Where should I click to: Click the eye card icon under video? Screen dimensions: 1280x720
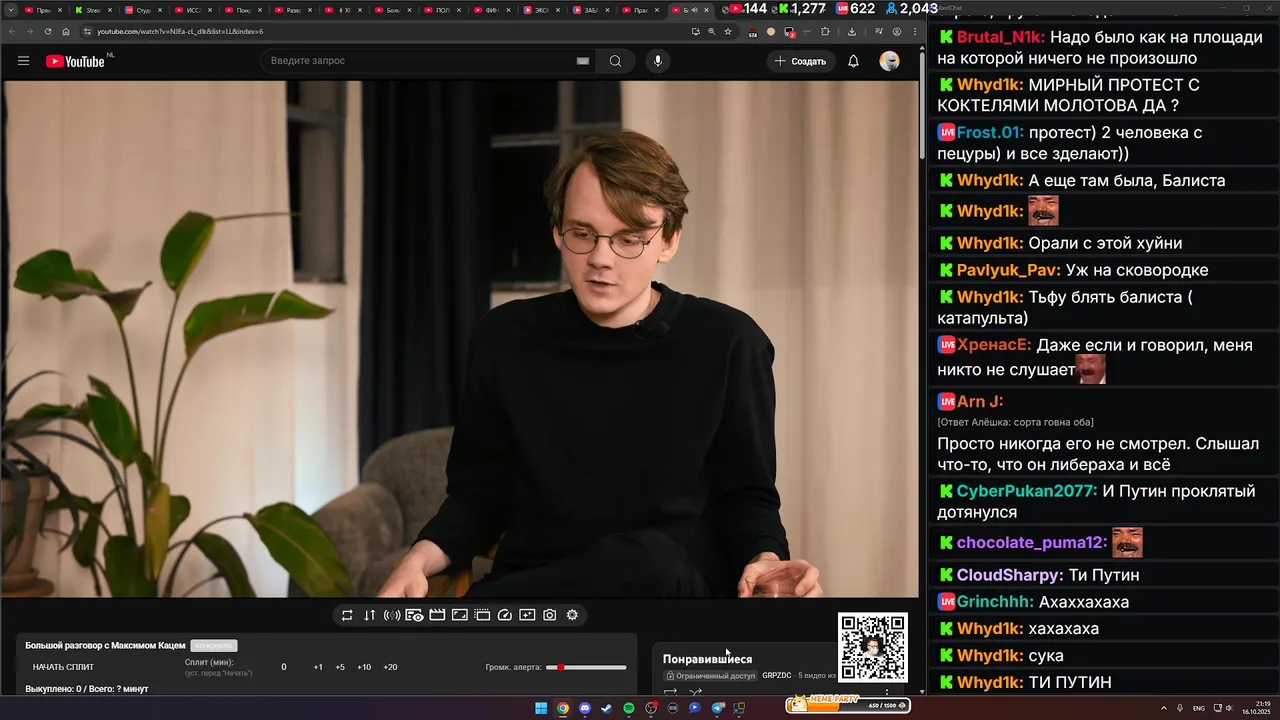click(x=414, y=615)
